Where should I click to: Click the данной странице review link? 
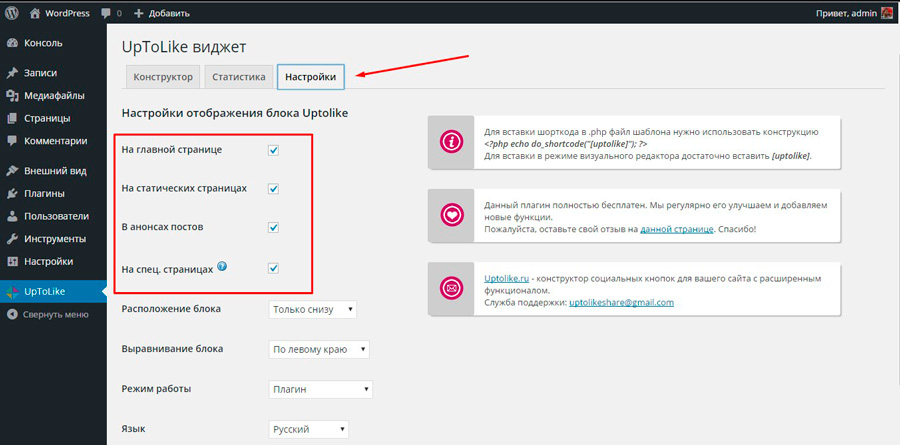coord(677,229)
